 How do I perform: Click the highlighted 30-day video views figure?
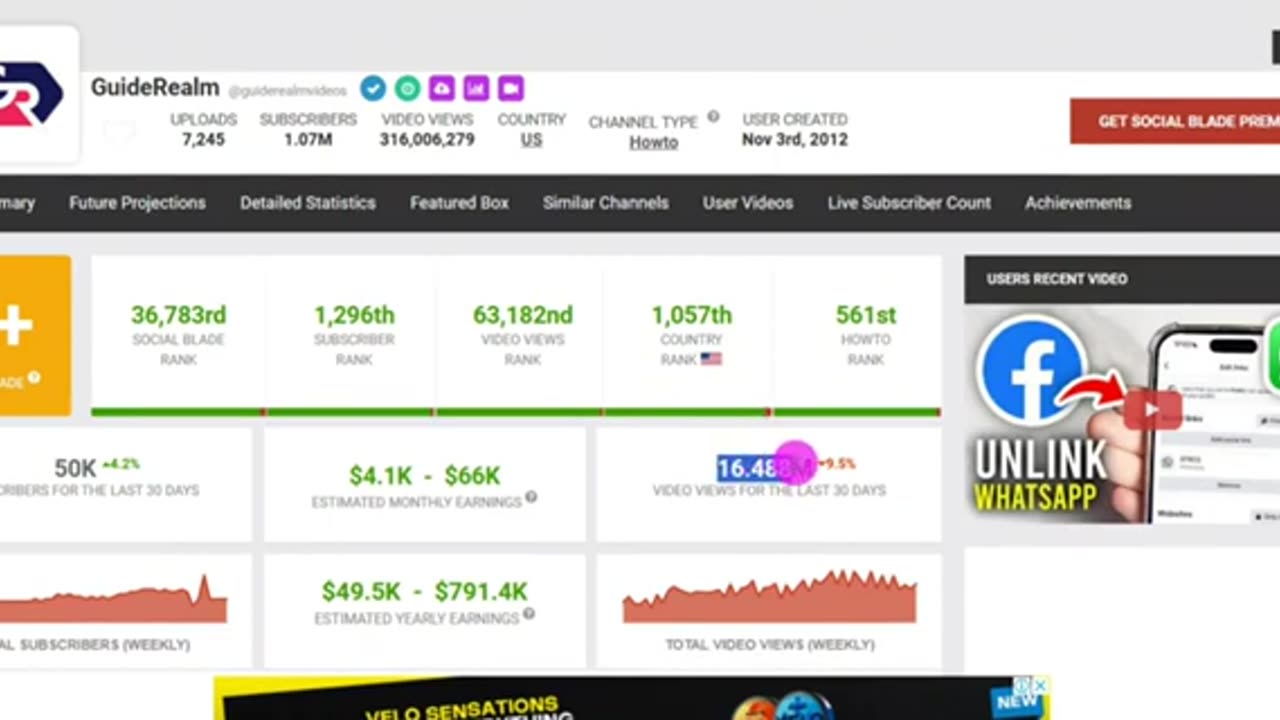point(766,468)
